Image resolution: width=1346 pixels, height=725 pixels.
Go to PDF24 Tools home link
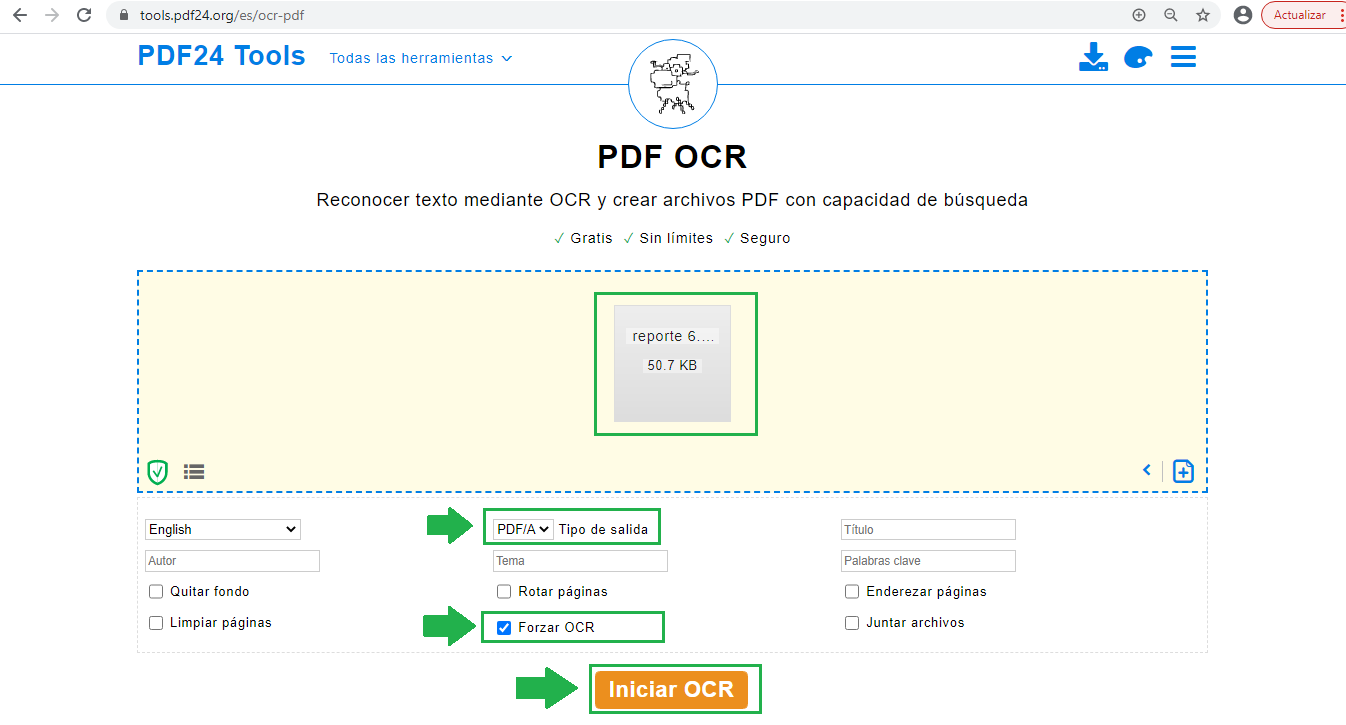(x=221, y=56)
